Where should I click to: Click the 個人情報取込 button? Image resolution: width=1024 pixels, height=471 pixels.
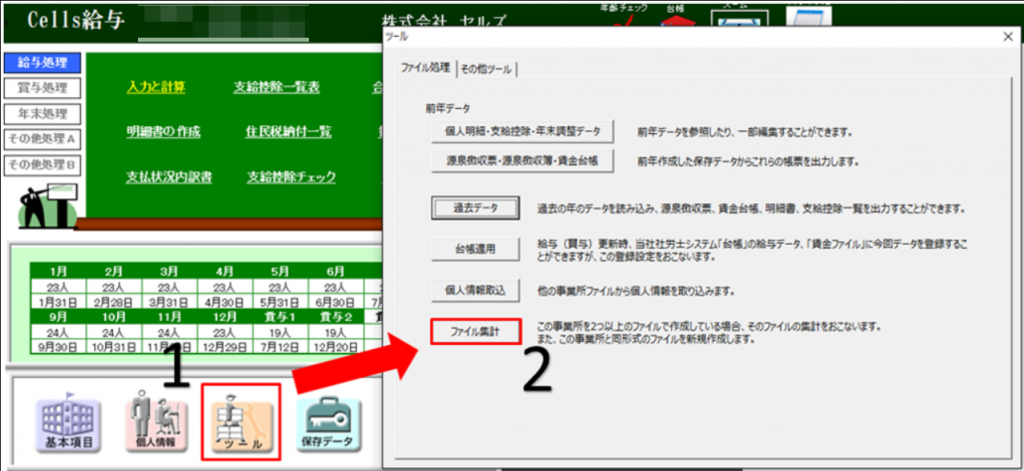pyautogui.click(x=475, y=290)
